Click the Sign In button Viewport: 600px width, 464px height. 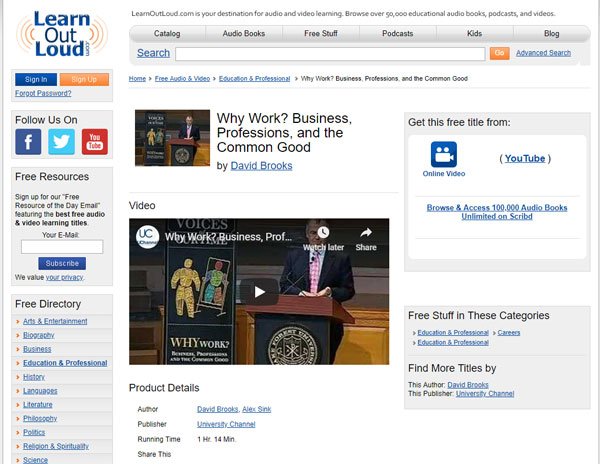coord(36,80)
